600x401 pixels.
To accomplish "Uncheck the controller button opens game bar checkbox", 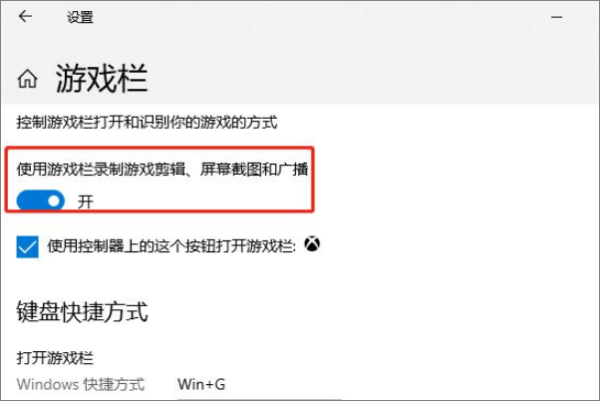I will click(x=27, y=247).
